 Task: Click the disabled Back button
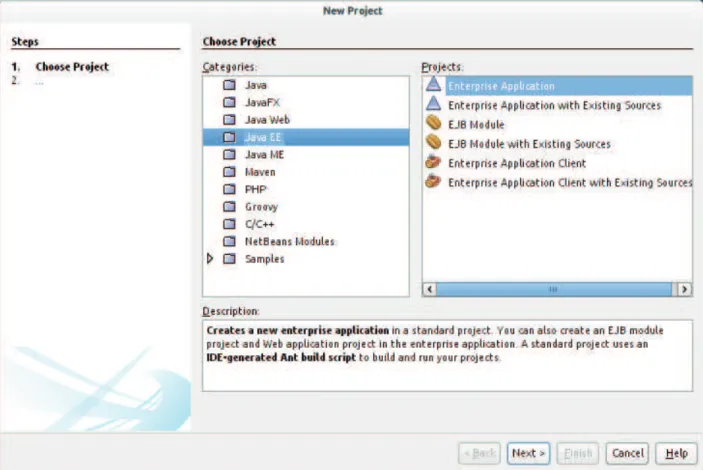480,453
